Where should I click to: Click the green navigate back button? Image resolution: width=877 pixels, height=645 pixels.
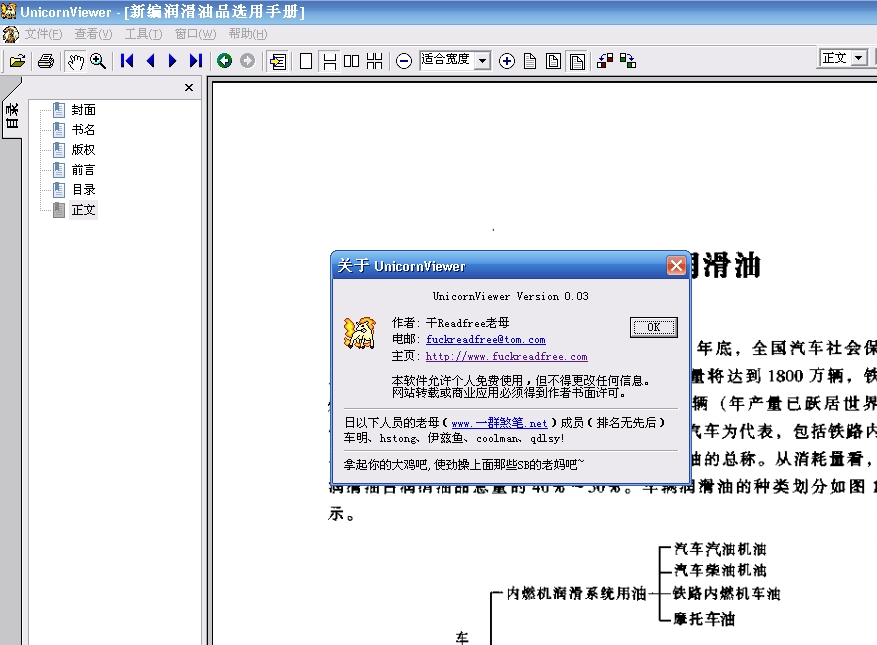coord(225,60)
